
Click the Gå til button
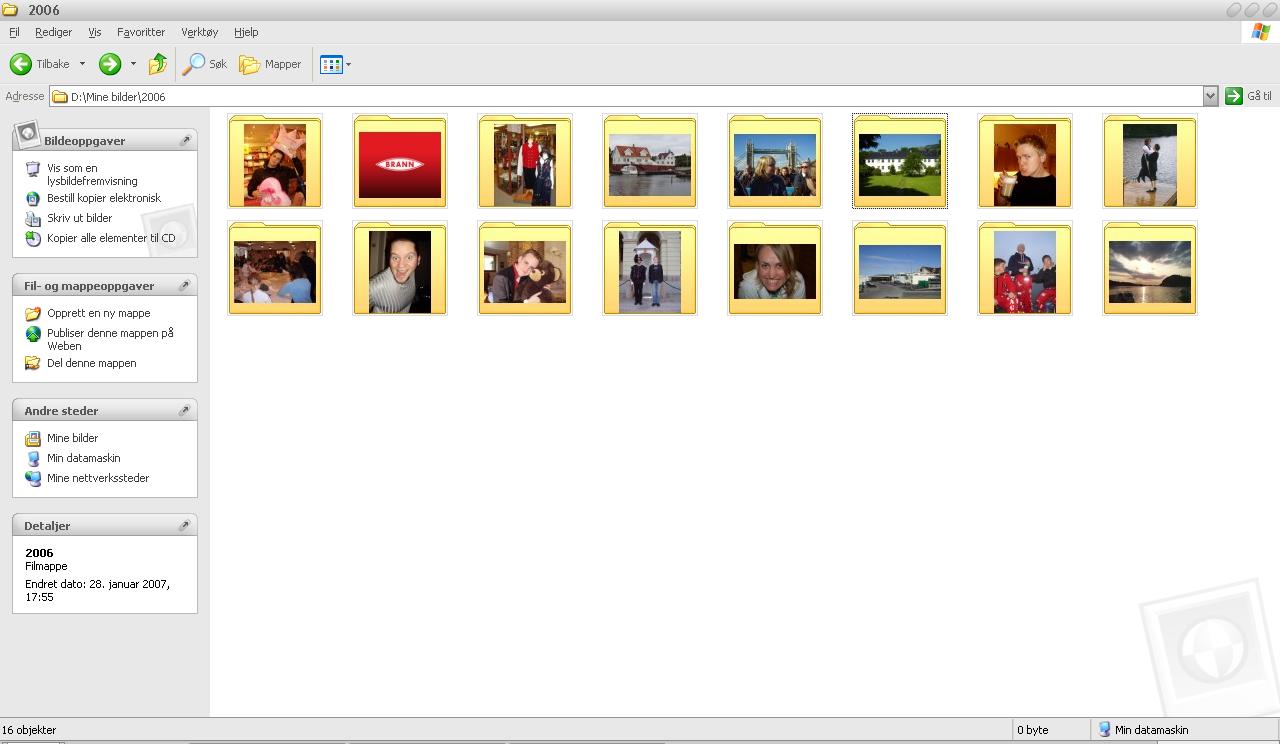(x=1248, y=96)
